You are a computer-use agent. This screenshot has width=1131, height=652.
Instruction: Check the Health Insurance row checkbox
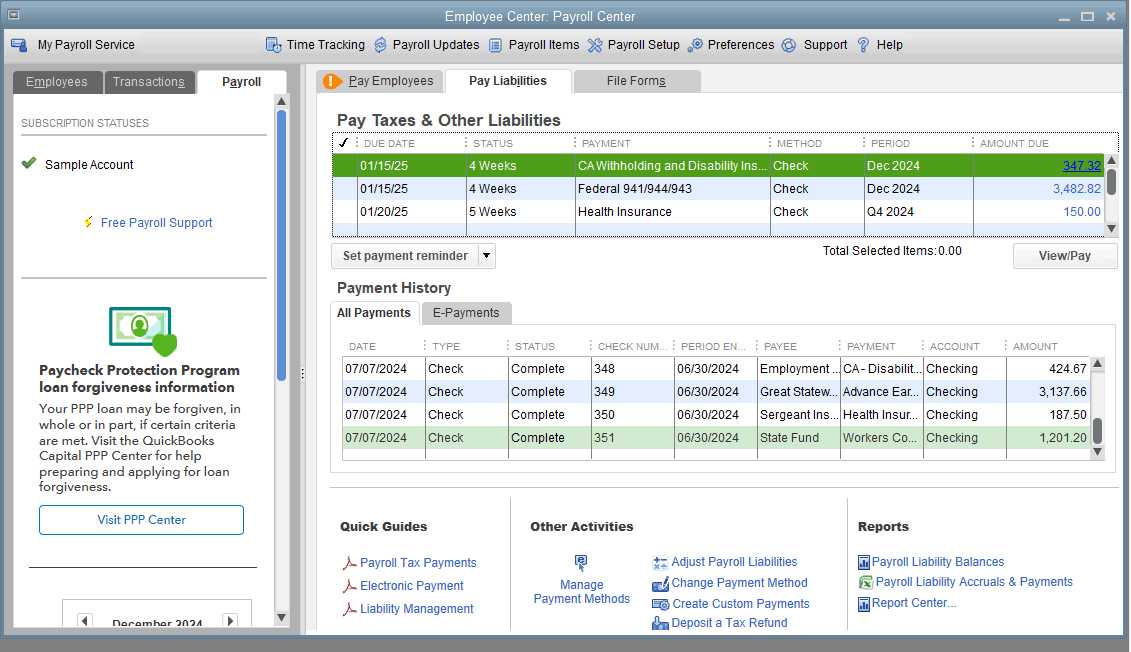click(x=345, y=212)
